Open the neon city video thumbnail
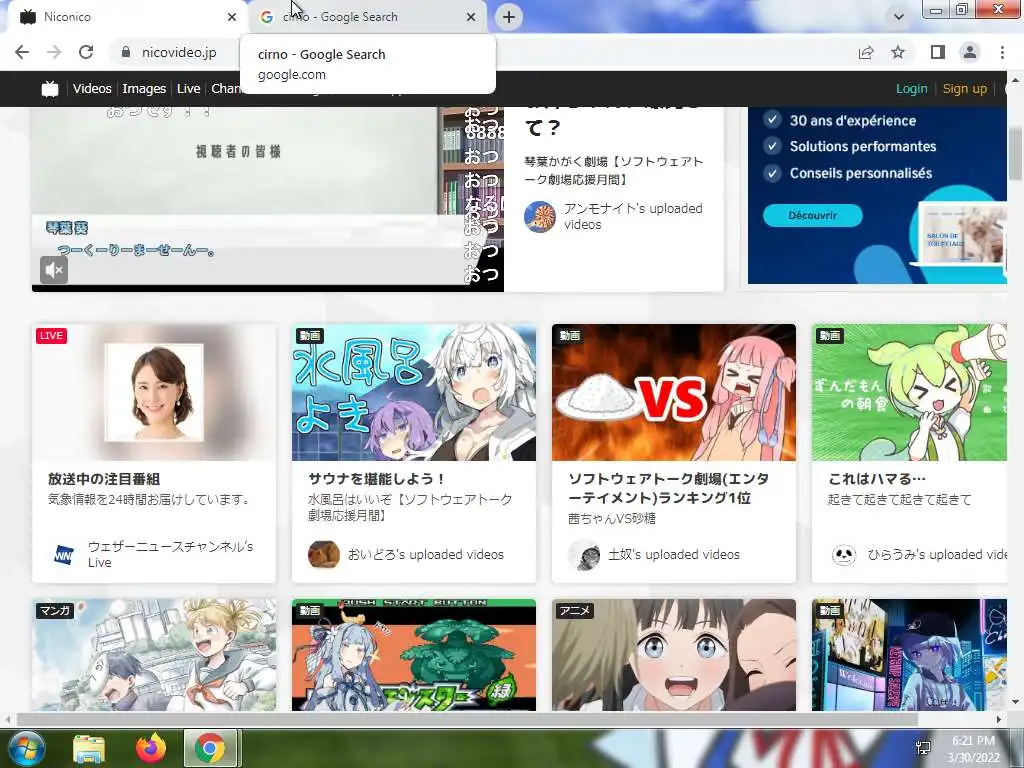 coord(909,655)
